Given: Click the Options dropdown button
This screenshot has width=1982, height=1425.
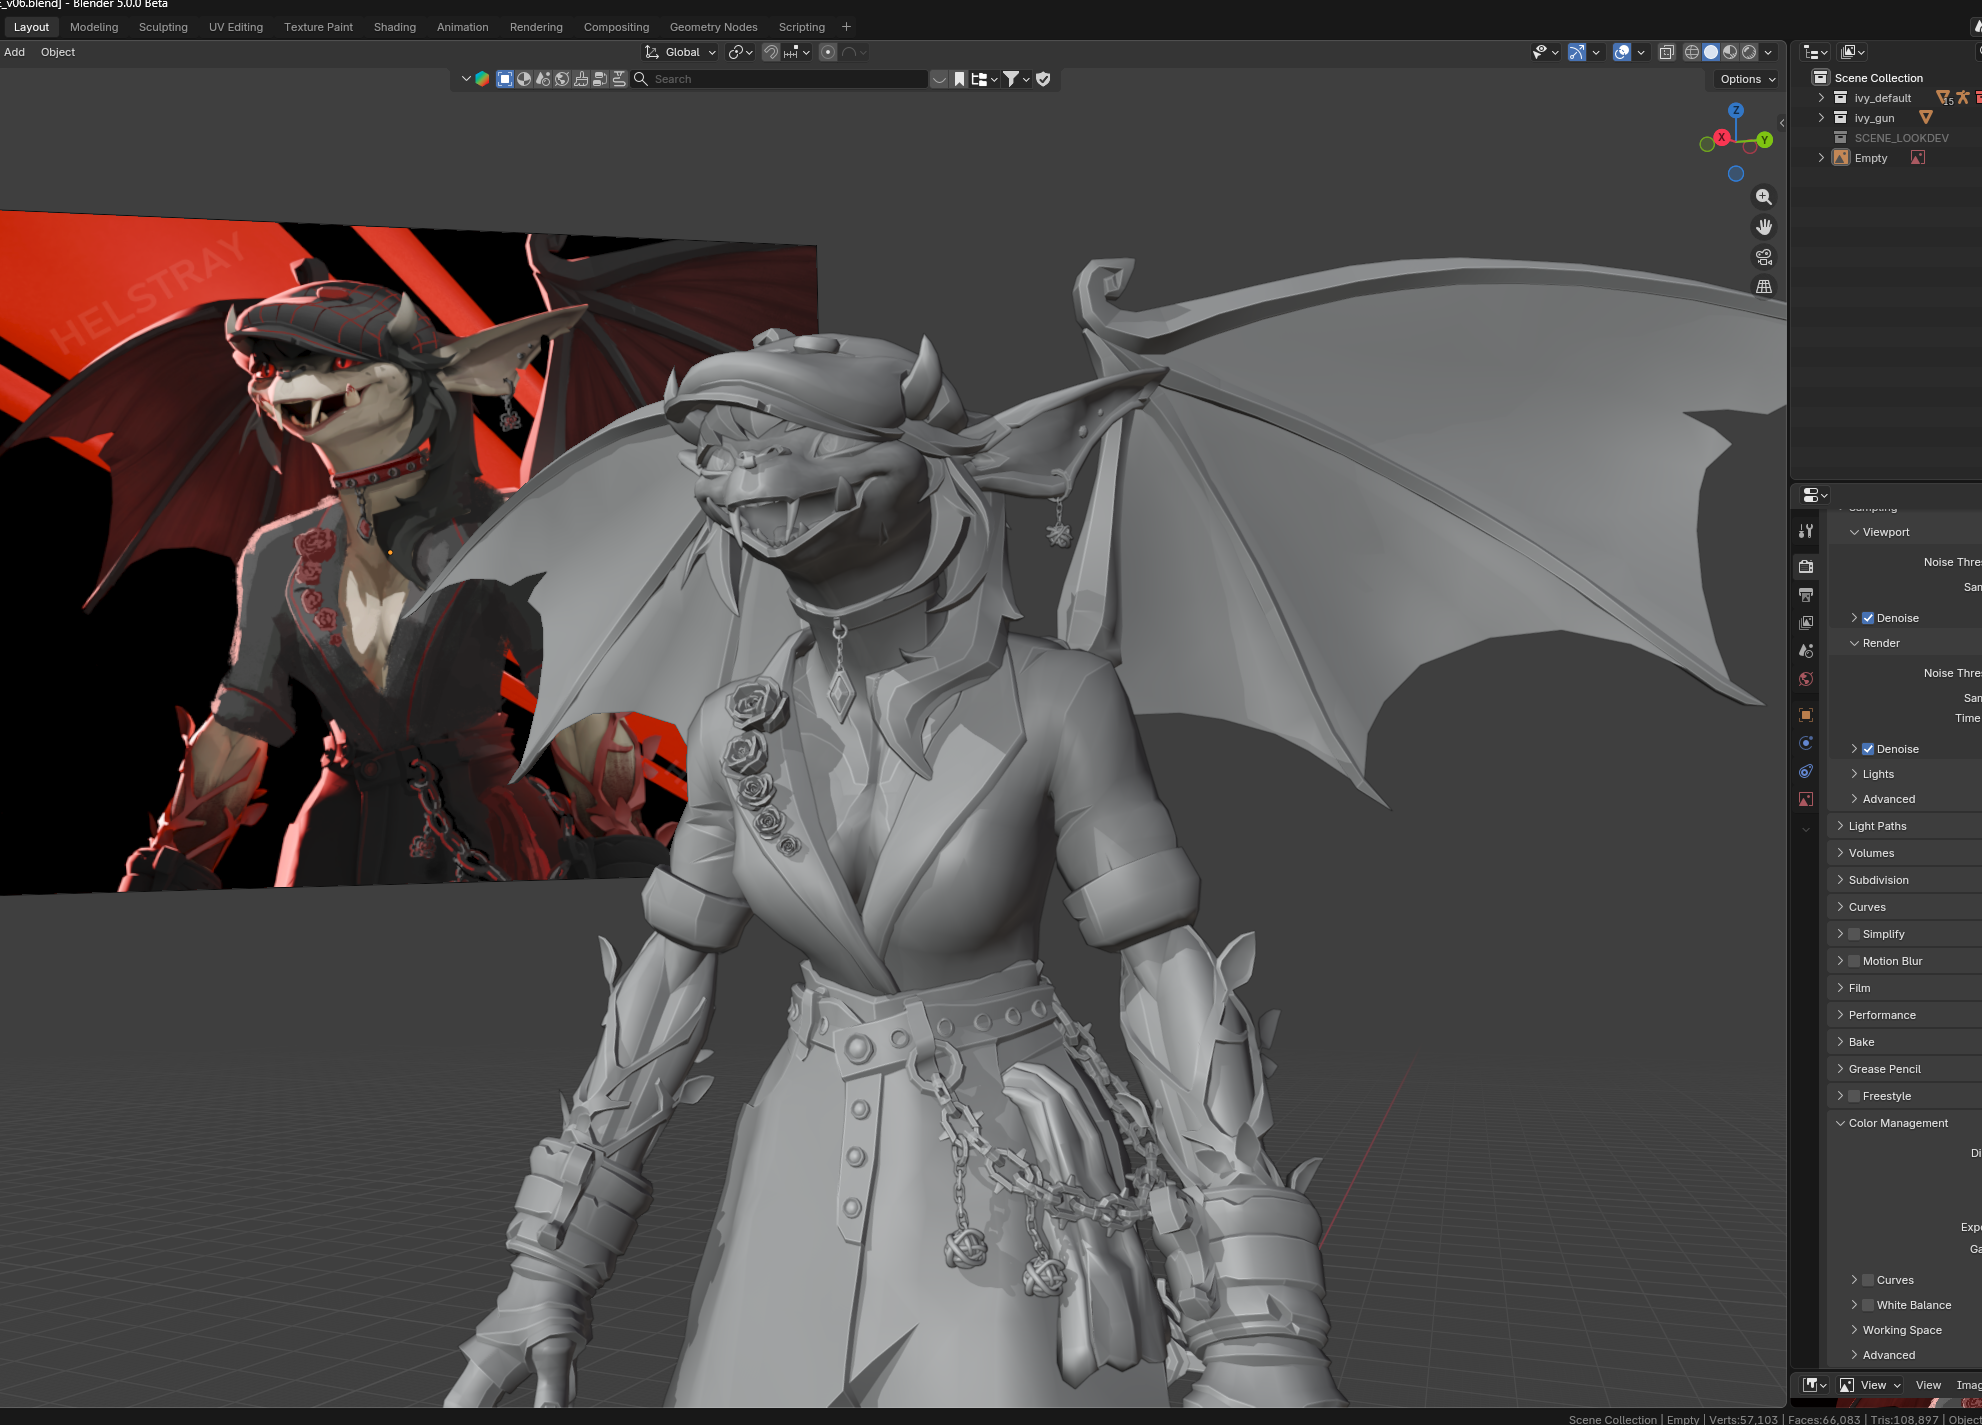Looking at the screenshot, I should pyautogui.click(x=1747, y=79).
